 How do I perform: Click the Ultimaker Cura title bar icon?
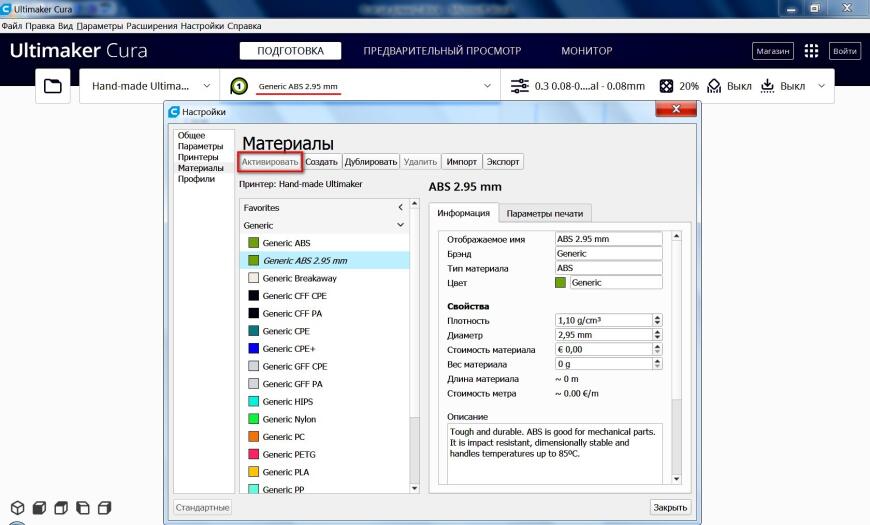(7, 9)
